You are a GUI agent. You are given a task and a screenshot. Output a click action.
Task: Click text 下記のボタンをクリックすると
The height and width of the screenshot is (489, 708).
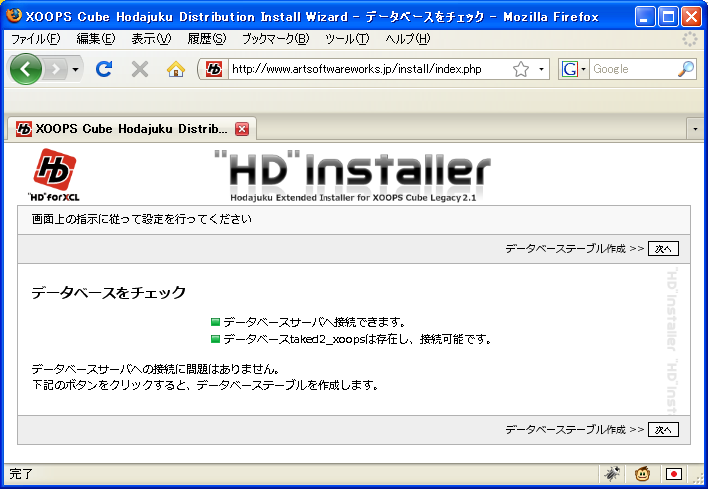coord(111,385)
